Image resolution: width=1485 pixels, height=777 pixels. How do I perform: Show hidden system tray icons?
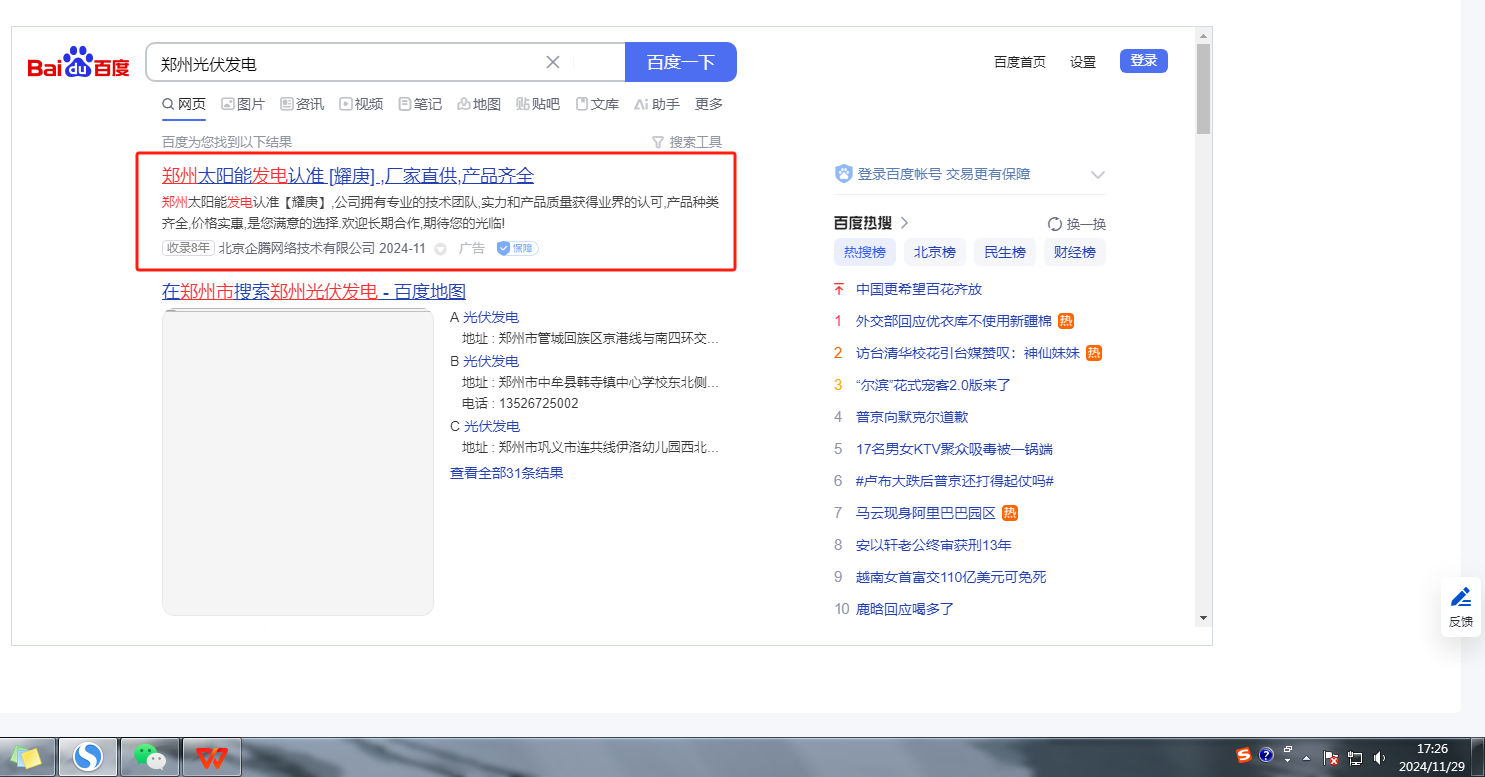pyautogui.click(x=1306, y=758)
